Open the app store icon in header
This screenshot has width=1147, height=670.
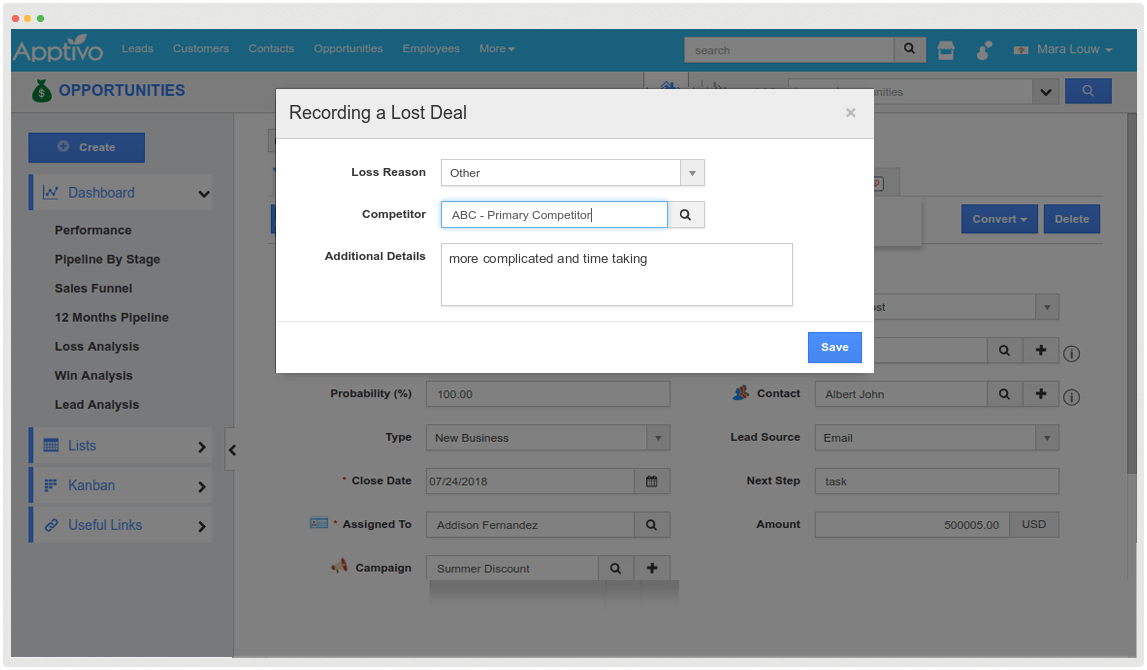(946, 50)
